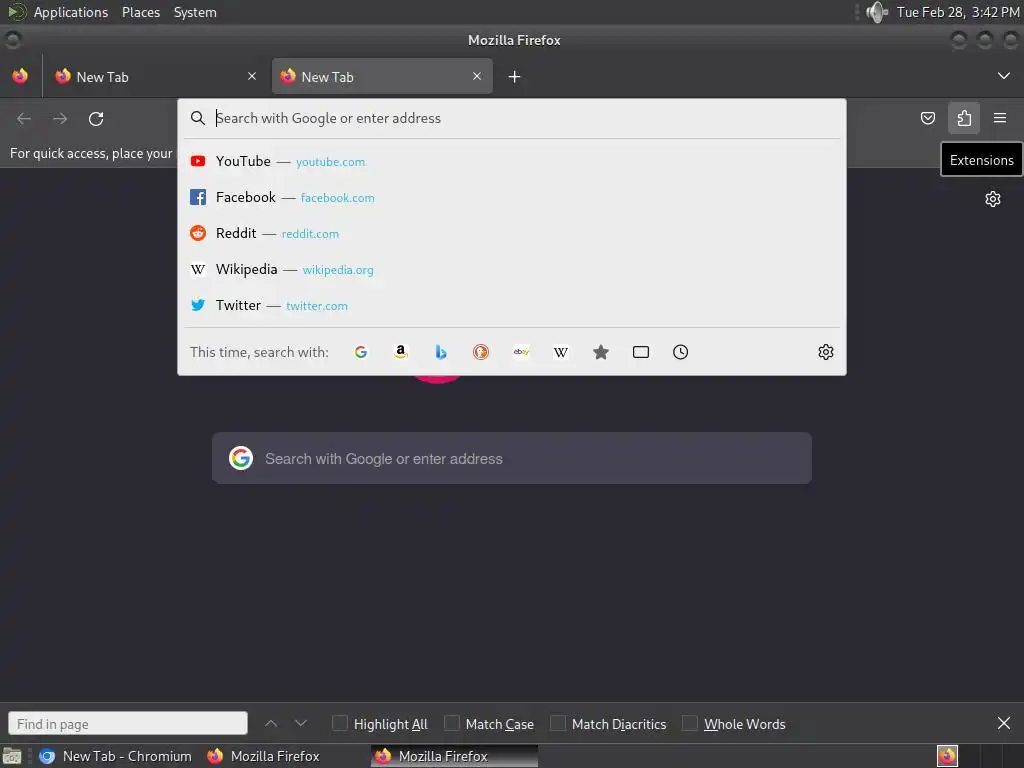The image size is (1024, 768).
Task: Toggle Match Case checkbox
Action: 451,723
